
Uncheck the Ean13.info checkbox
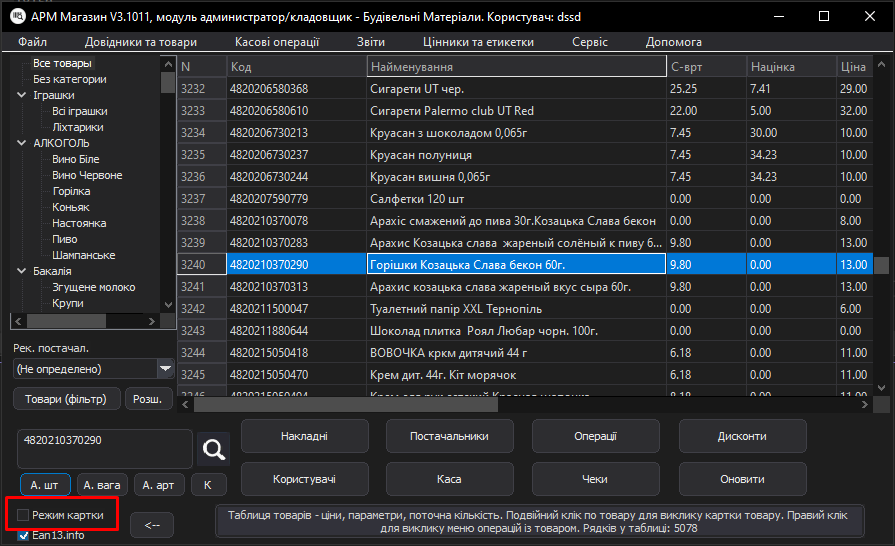coord(23,535)
